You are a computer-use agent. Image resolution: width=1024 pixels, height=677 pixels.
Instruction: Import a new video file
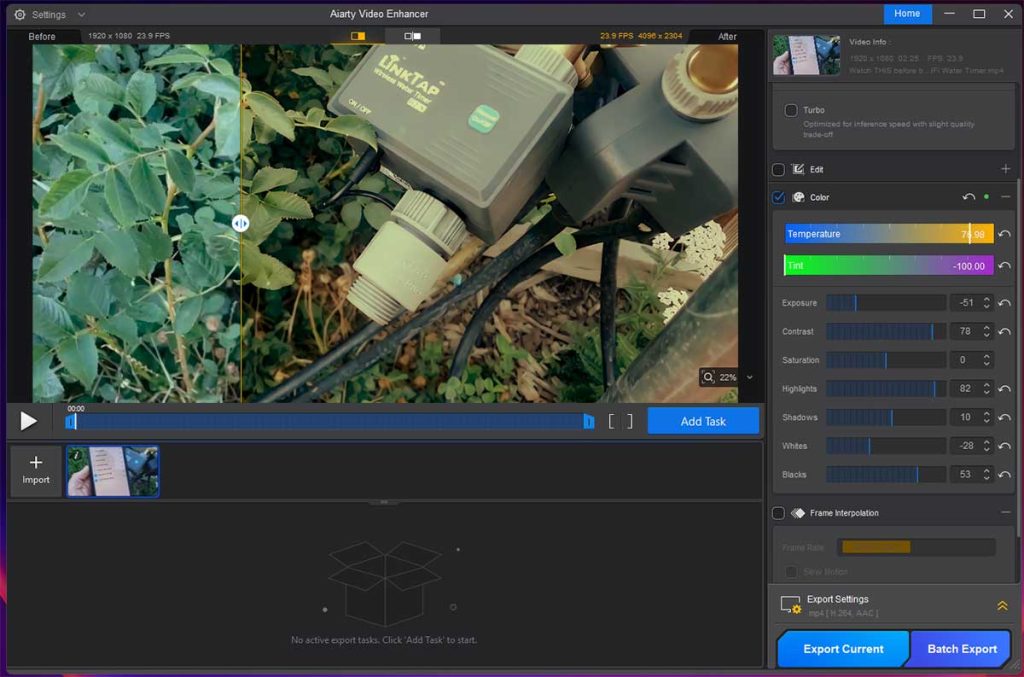tap(36, 471)
